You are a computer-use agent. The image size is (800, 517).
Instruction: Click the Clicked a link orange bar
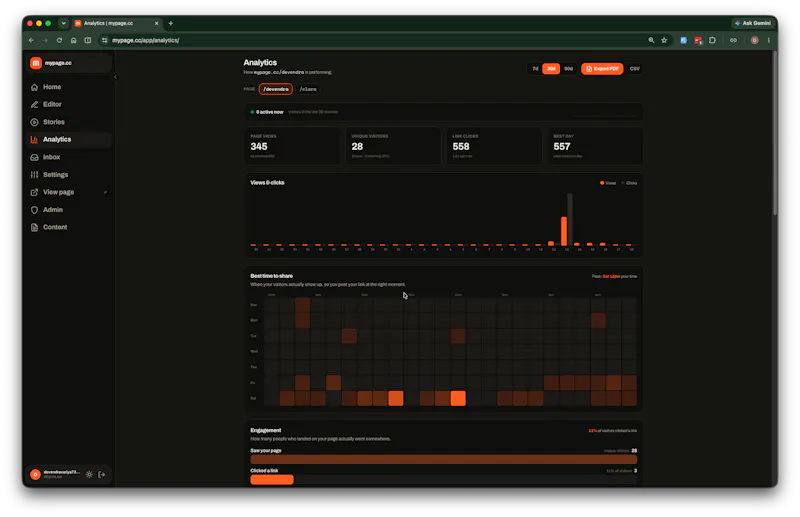point(272,479)
